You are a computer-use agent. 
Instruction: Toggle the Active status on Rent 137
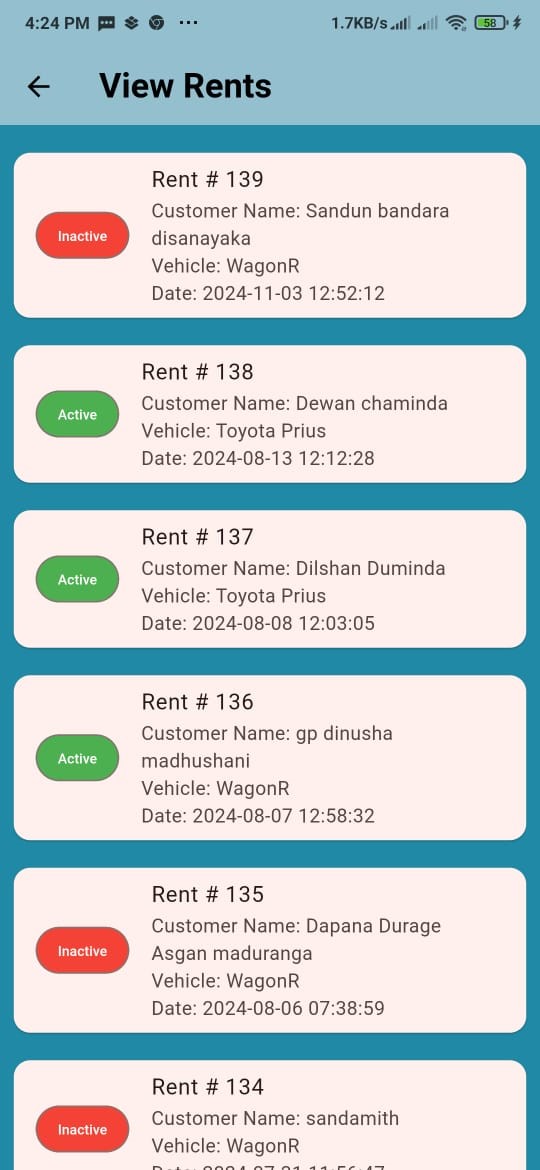pyautogui.click(x=78, y=579)
